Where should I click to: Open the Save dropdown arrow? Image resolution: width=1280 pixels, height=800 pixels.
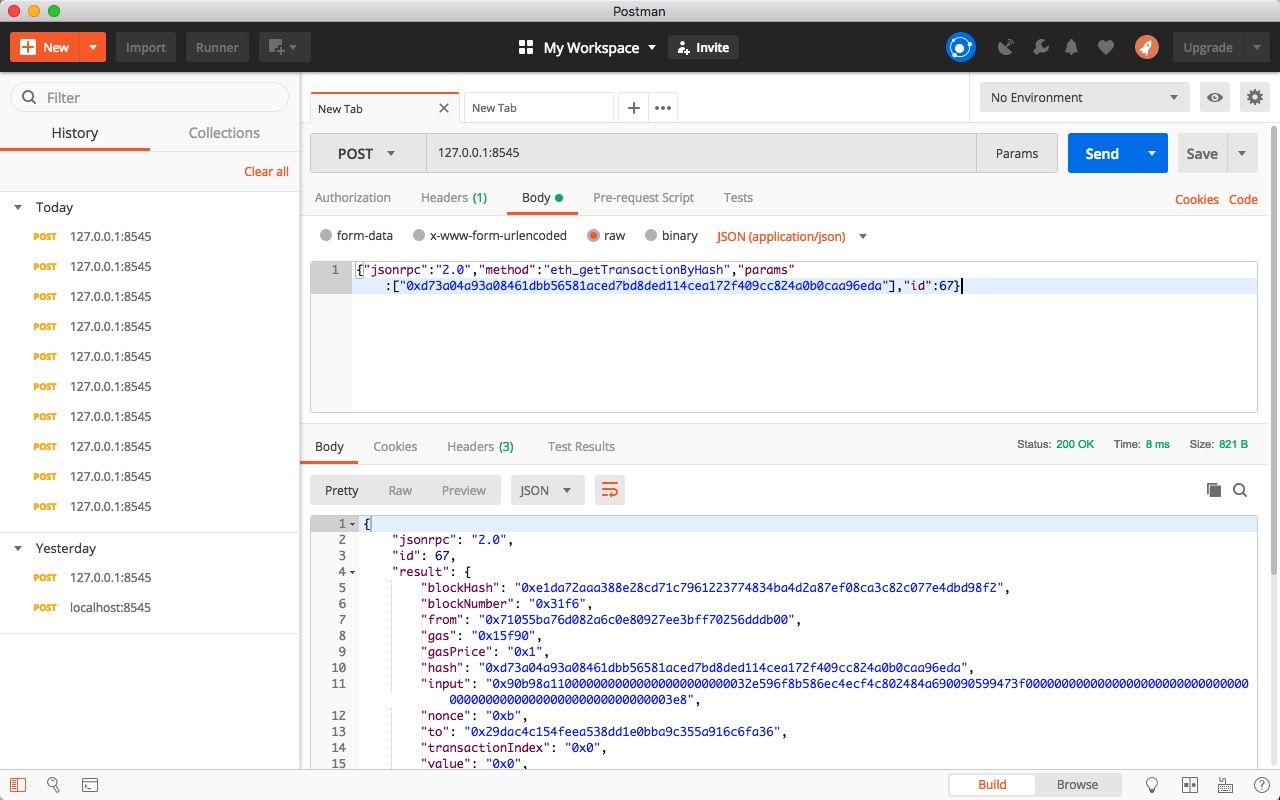coord(1242,153)
